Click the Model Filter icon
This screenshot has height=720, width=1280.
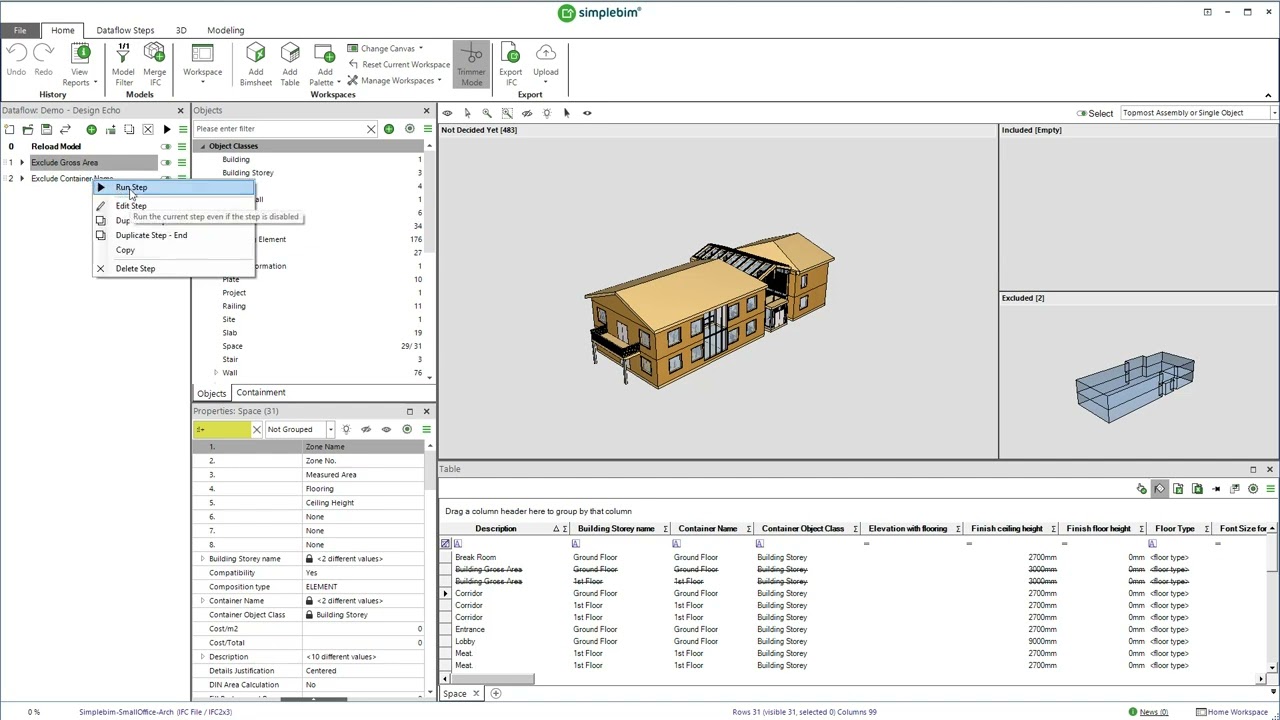tap(123, 65)
